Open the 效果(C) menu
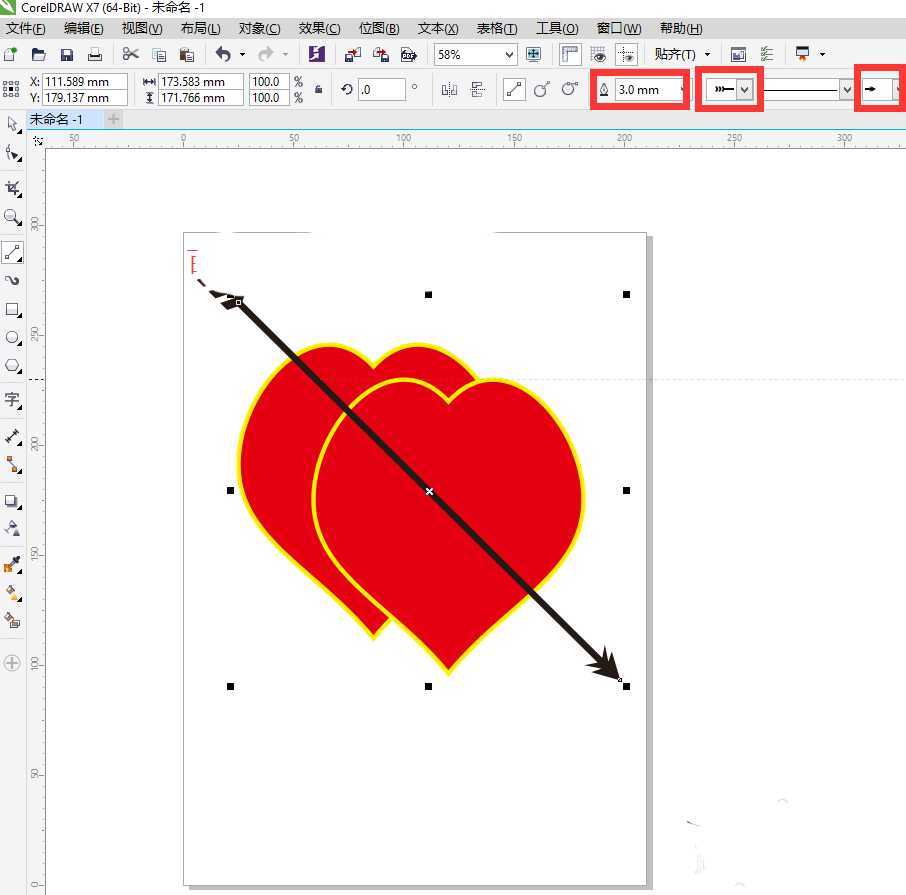 coord(319,28)
